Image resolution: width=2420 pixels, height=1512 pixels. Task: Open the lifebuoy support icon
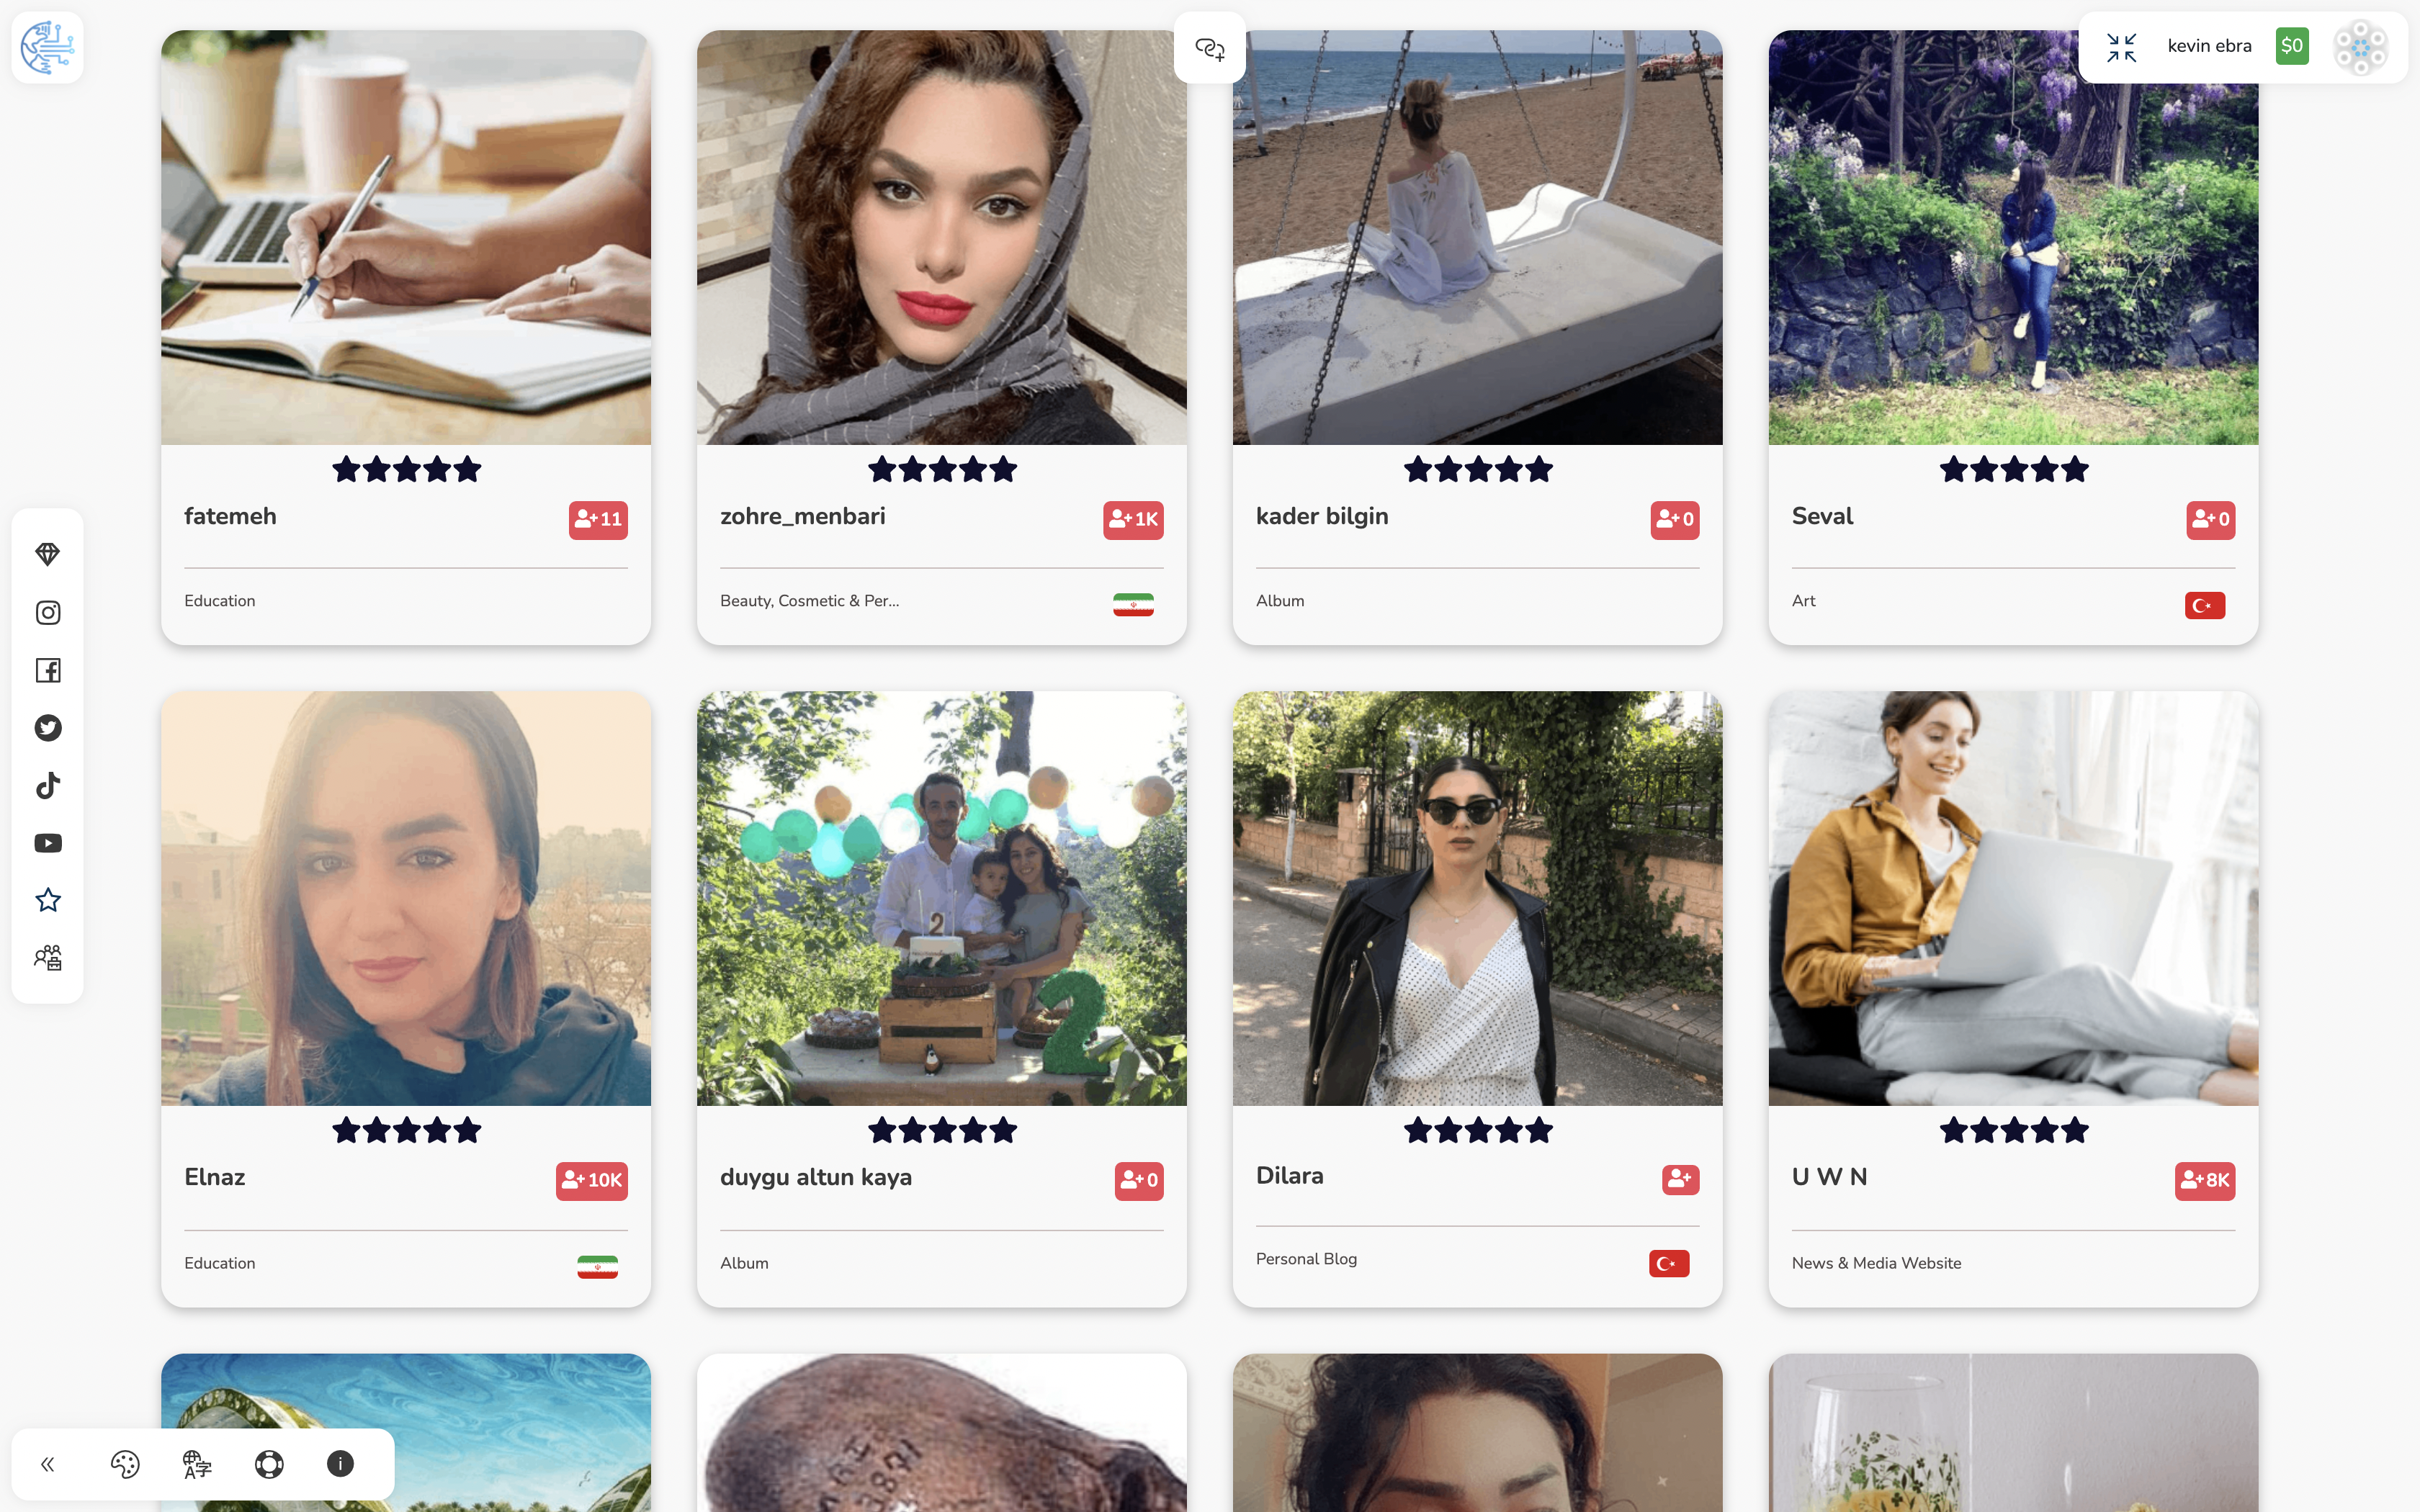tap(269, 1464)
